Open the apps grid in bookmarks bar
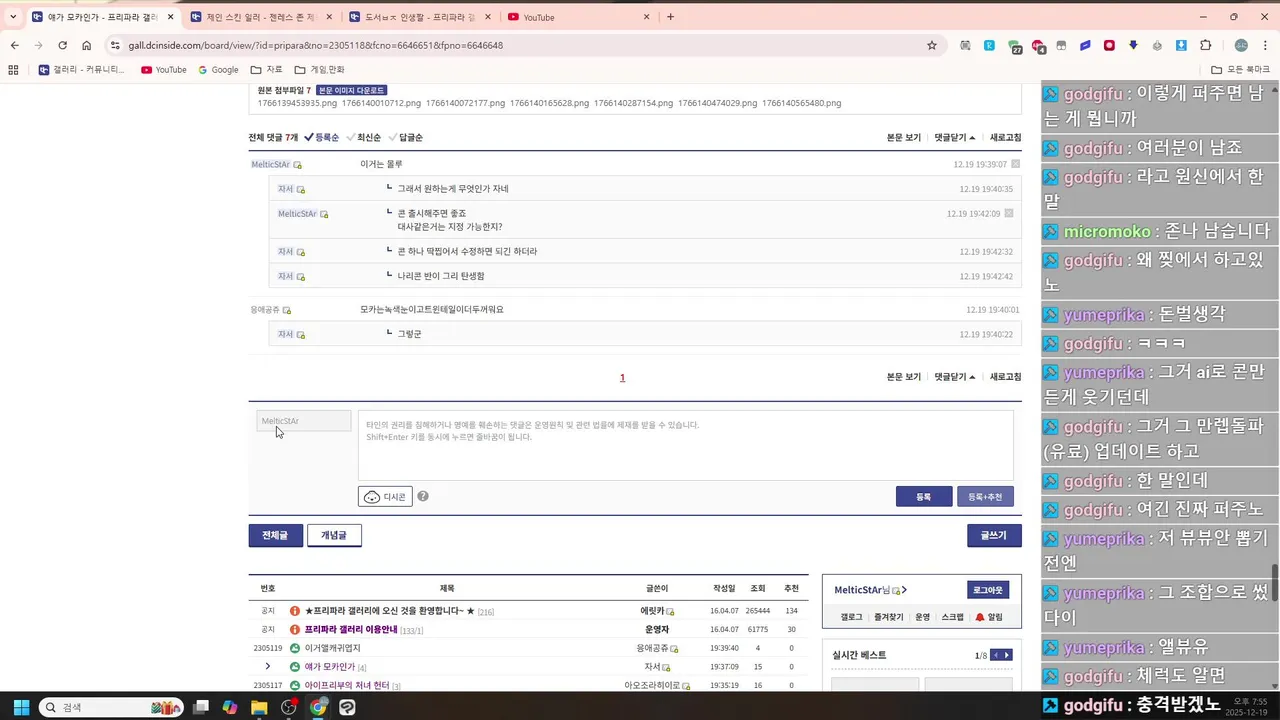 [13, 70]
